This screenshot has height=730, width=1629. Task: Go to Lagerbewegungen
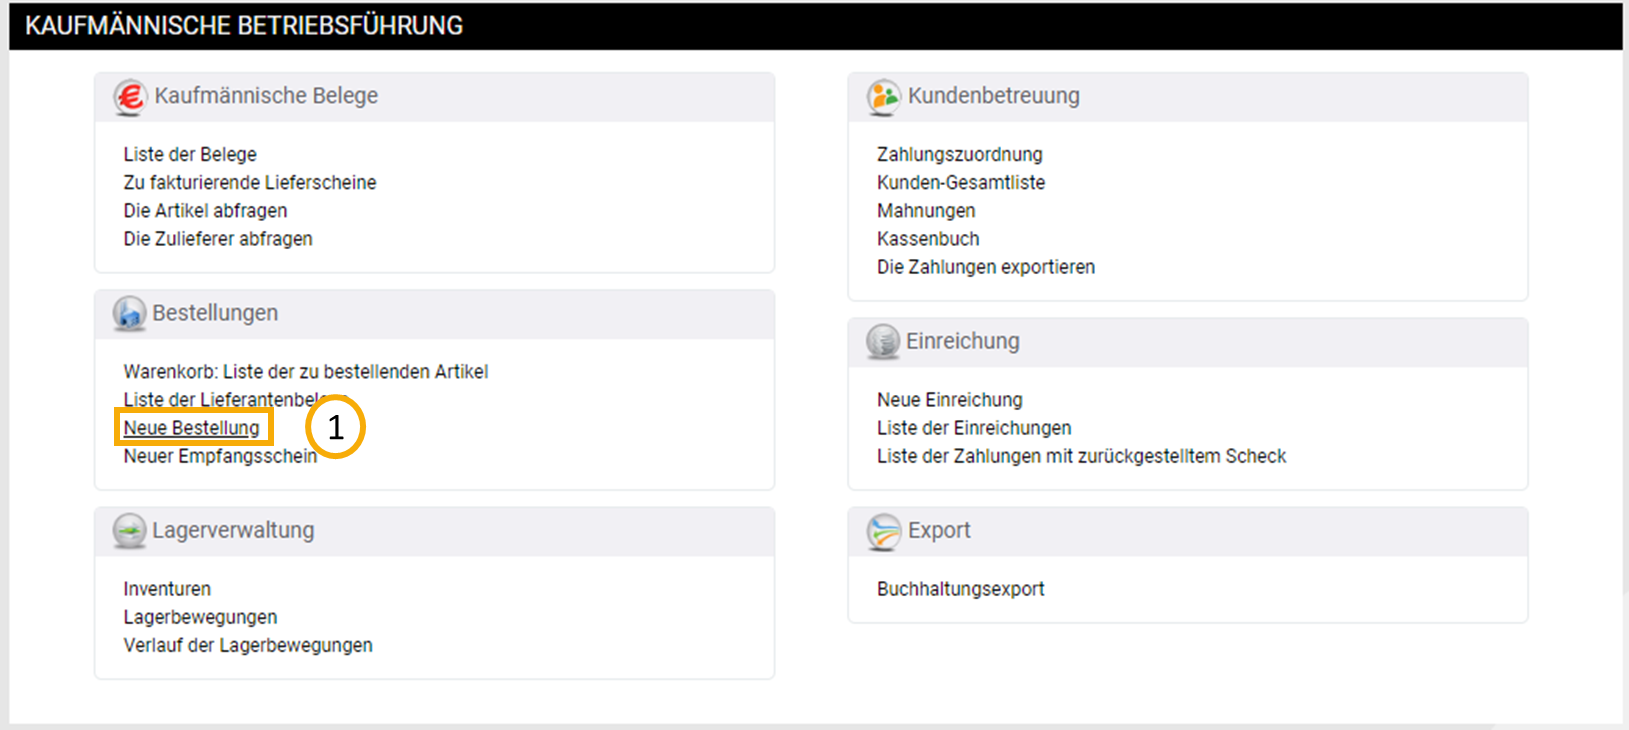tap(200, 617)
